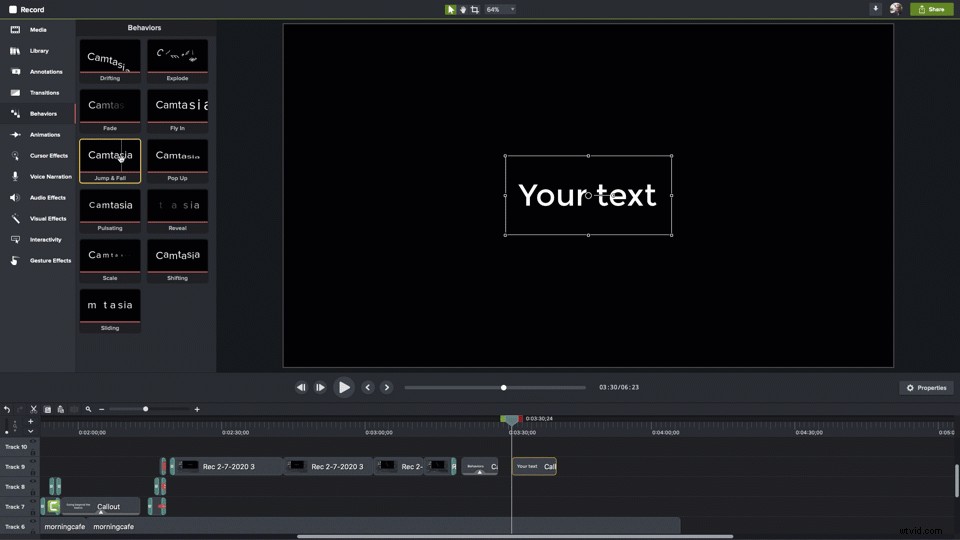
Task: Expand the track options chevron
Action: [31, 431]
